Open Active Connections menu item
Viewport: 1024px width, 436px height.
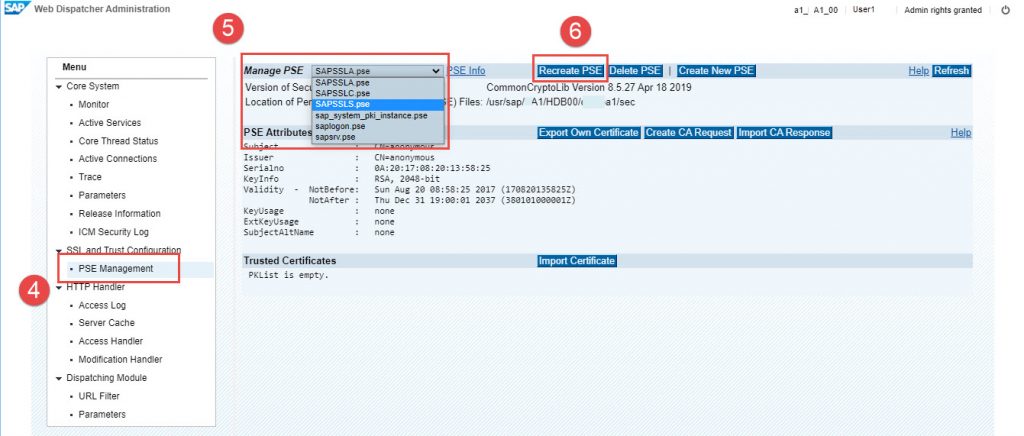pyautogui.click(x=118, y=159)
